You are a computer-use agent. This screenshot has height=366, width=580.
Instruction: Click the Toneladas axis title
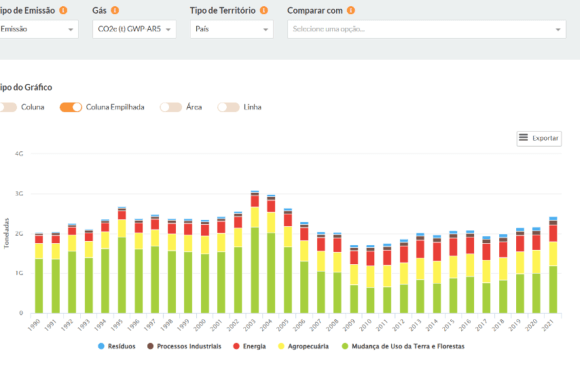[6, 233]
